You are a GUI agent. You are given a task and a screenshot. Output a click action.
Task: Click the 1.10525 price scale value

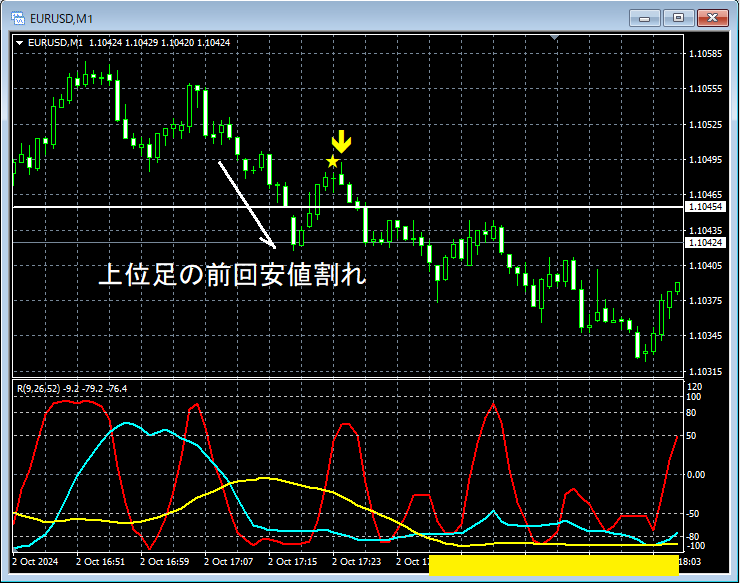click(706, 125)
